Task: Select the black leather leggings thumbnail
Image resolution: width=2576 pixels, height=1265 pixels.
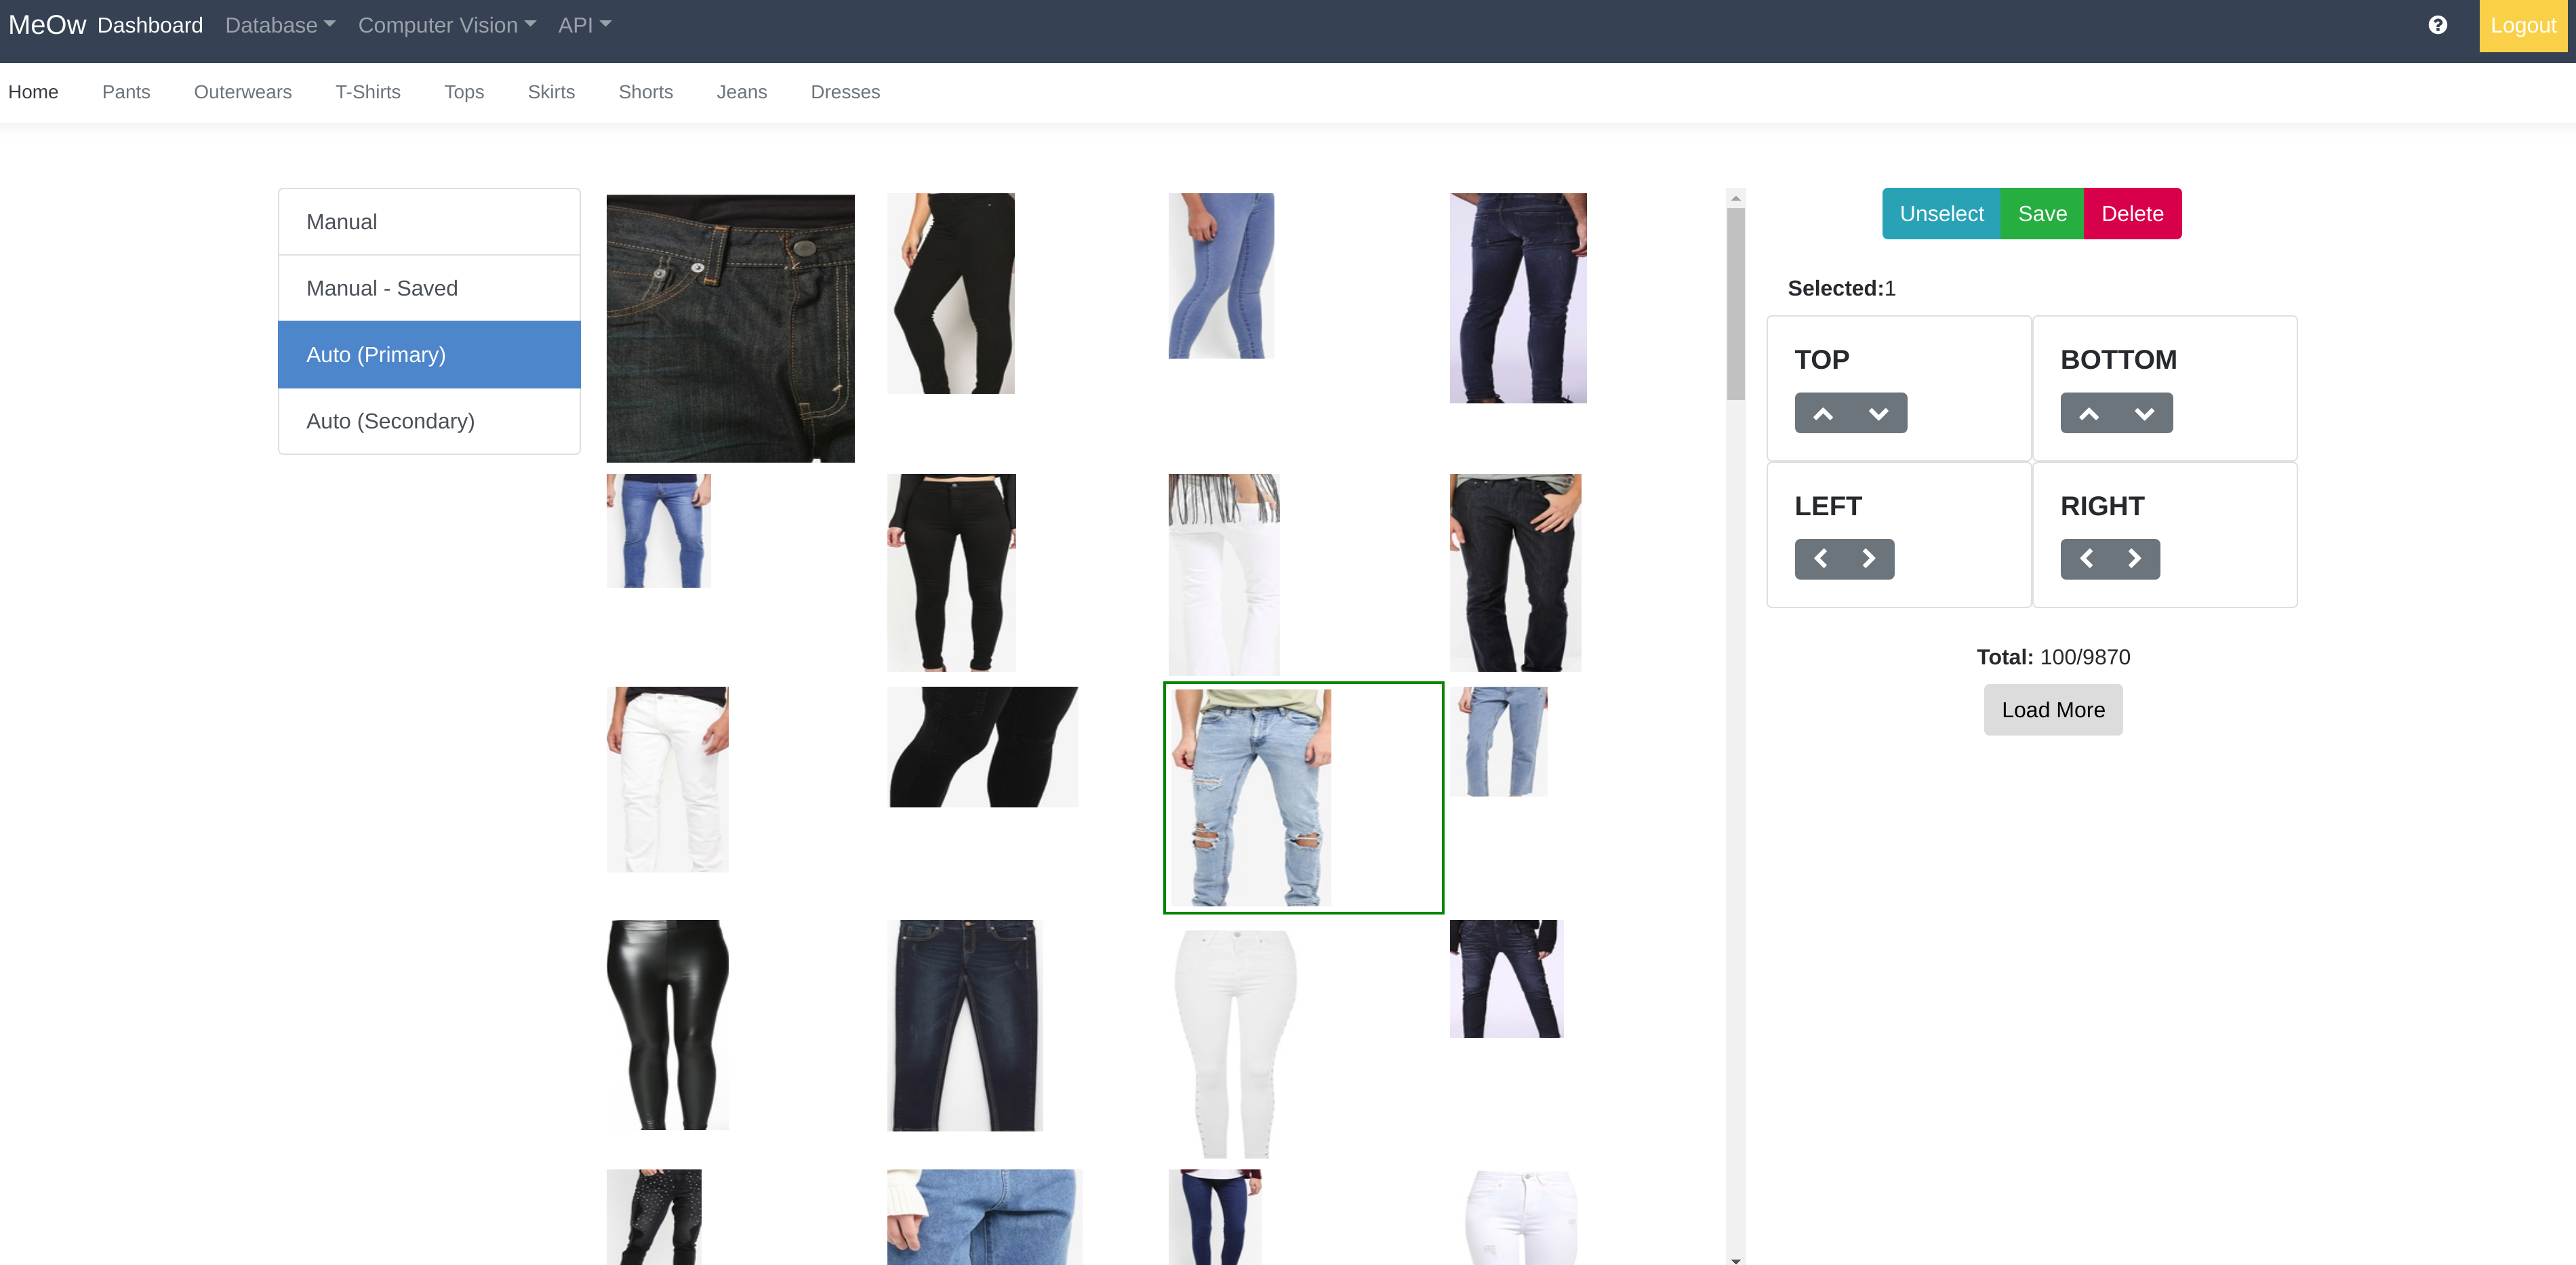Action: (x=667, y=1024)
